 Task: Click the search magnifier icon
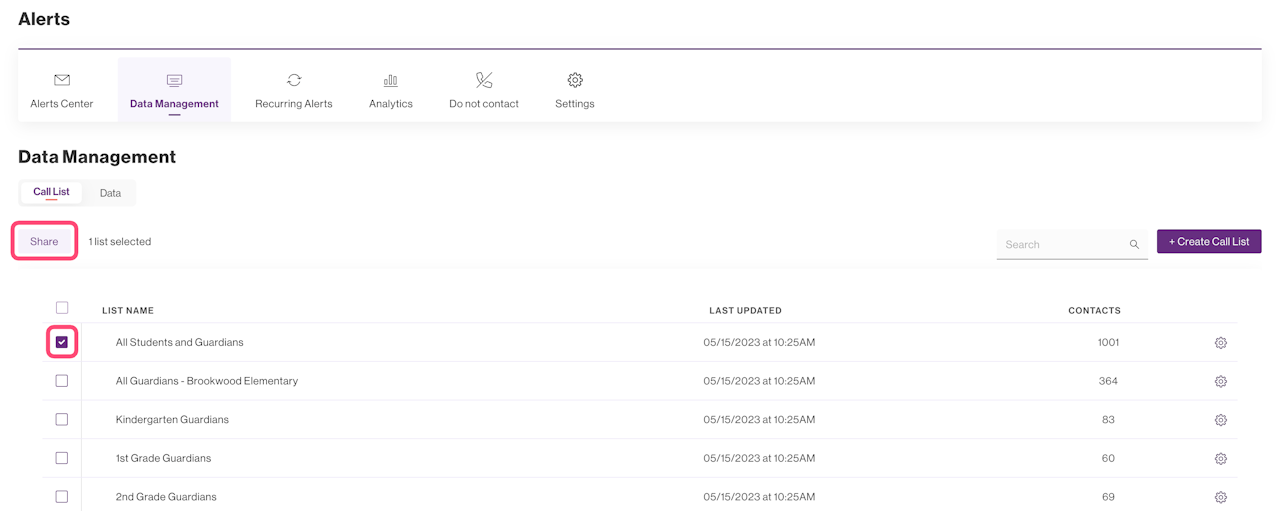(x=1134, y=244)
